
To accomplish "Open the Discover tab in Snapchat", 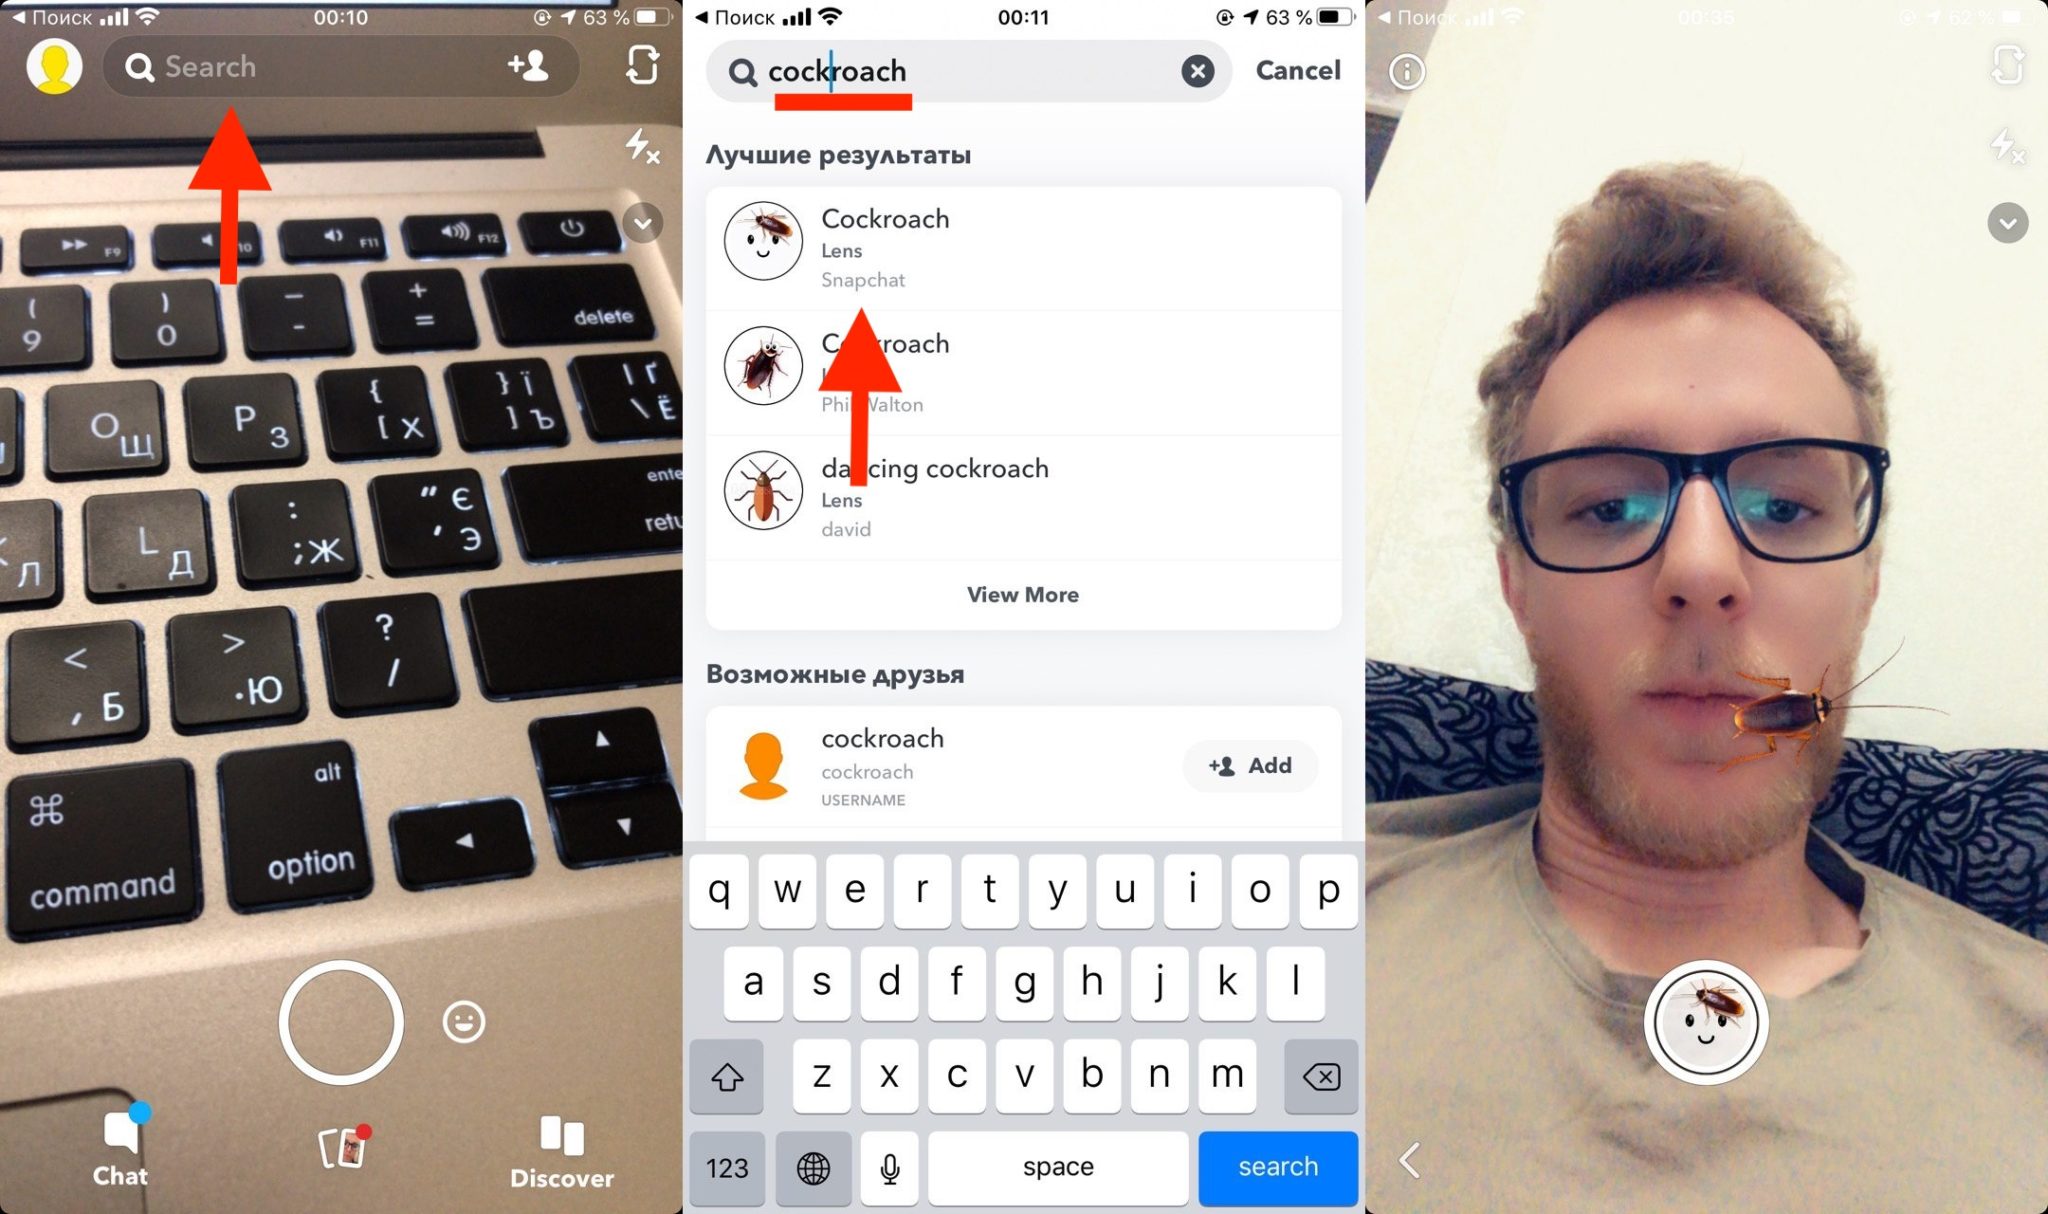I will (565, 1149).
